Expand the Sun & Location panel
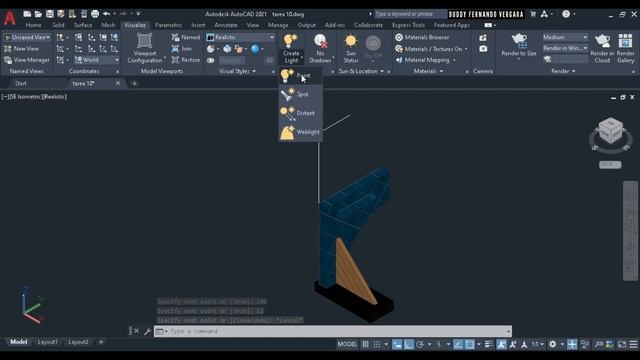 click(x=361, y=71)
